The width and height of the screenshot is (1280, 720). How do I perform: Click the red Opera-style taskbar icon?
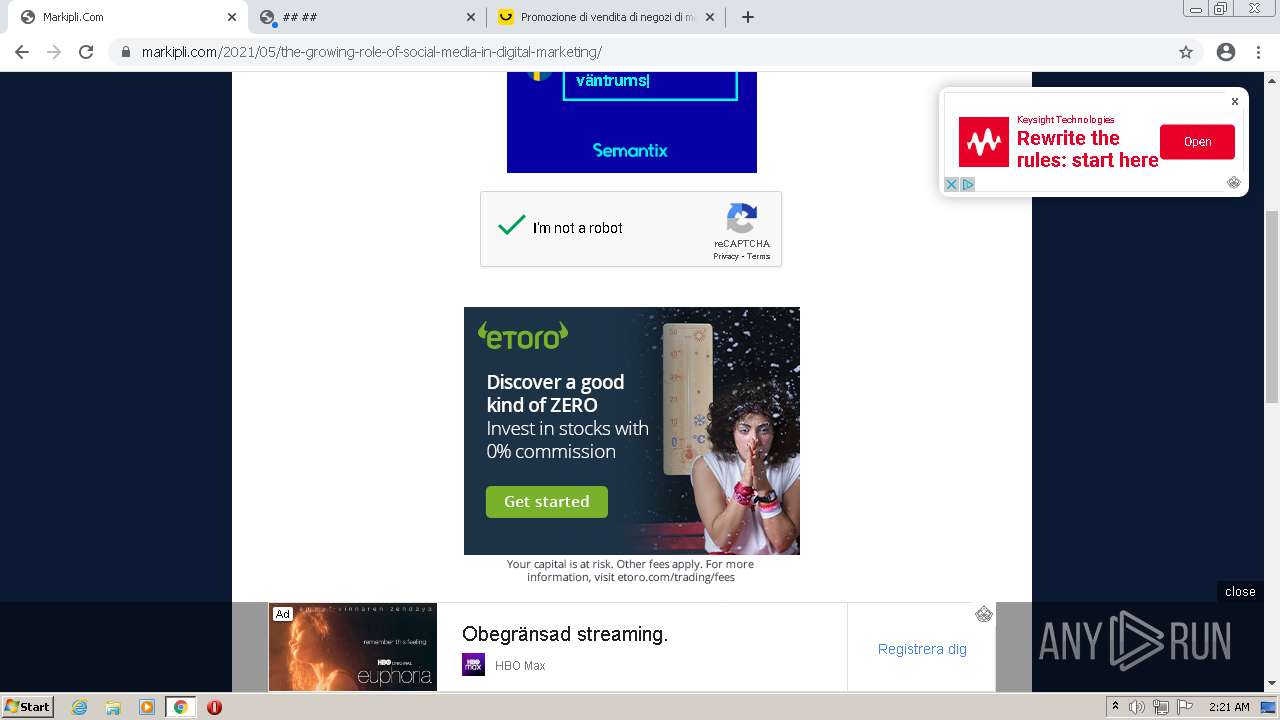pyautogui.click(x=214, y=707)
